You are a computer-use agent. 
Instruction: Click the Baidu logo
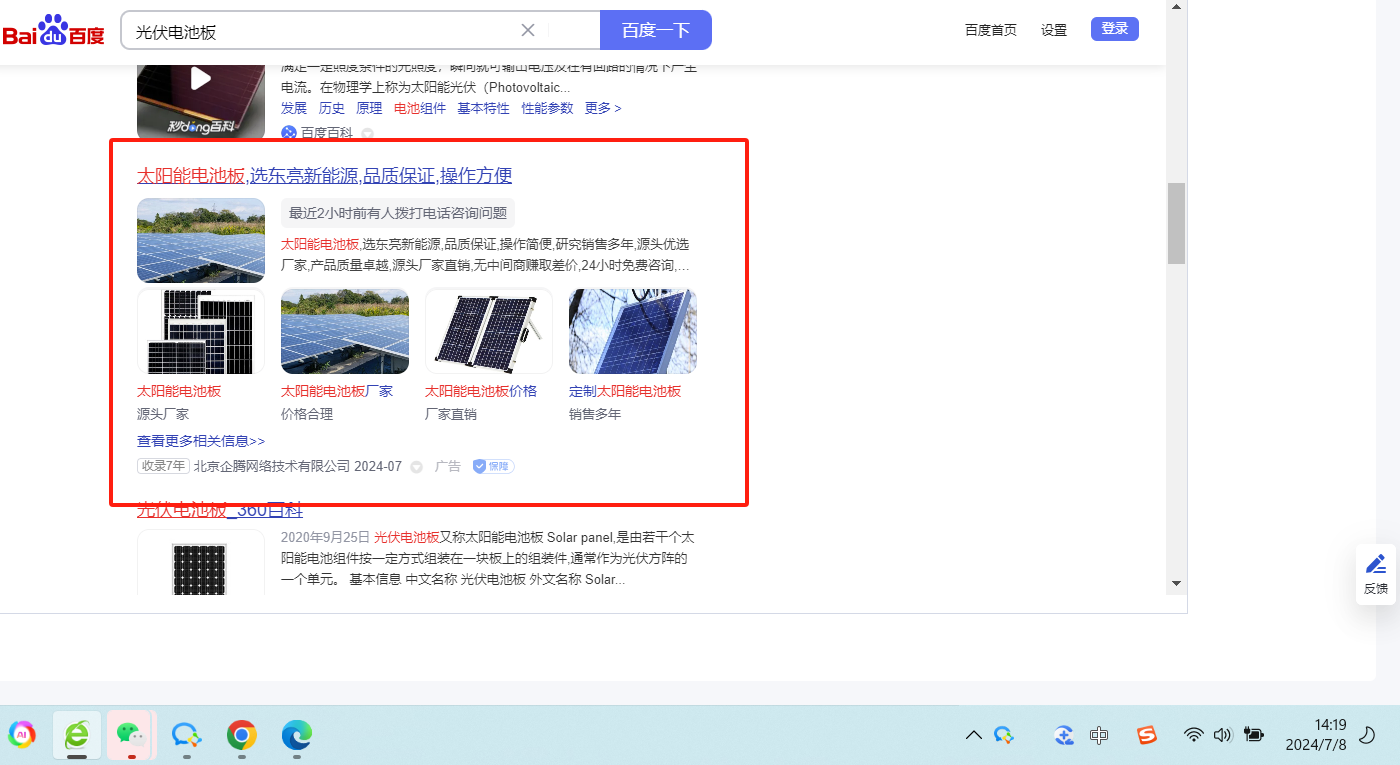[x=54, y=31]
